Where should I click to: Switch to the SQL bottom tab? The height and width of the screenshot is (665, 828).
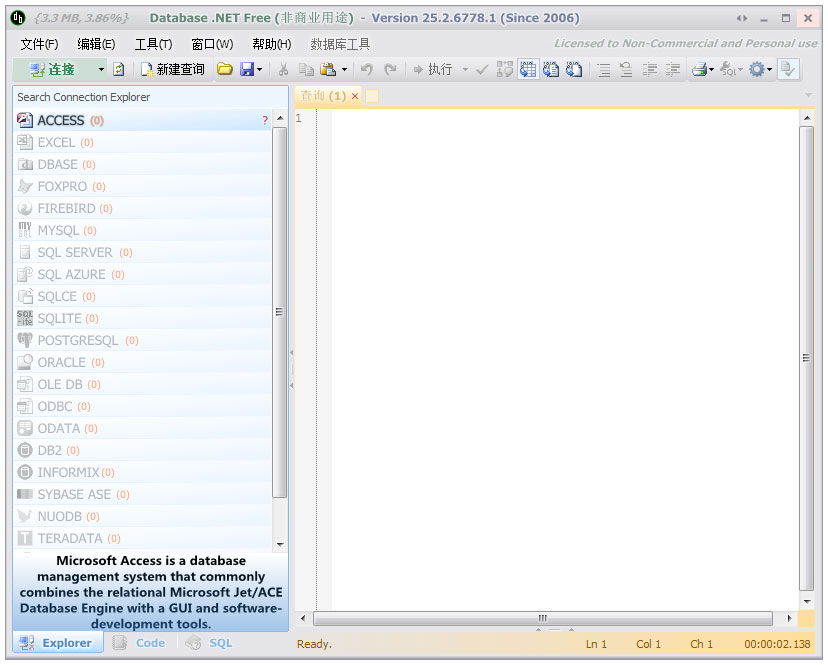(x=209, y=643)
